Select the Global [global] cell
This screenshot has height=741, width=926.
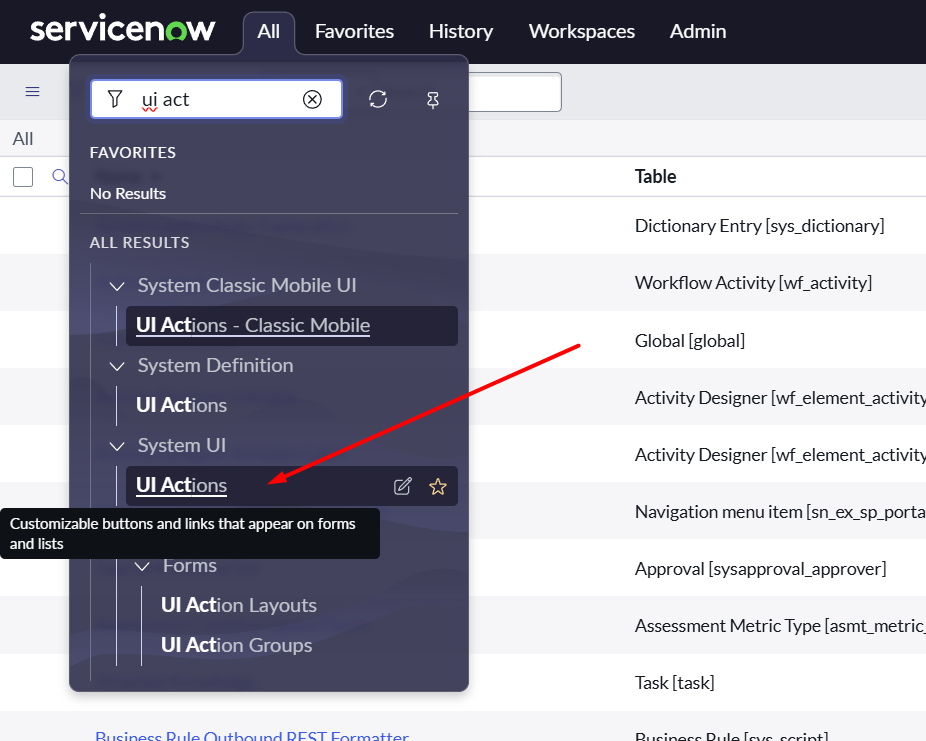point(689,341)
